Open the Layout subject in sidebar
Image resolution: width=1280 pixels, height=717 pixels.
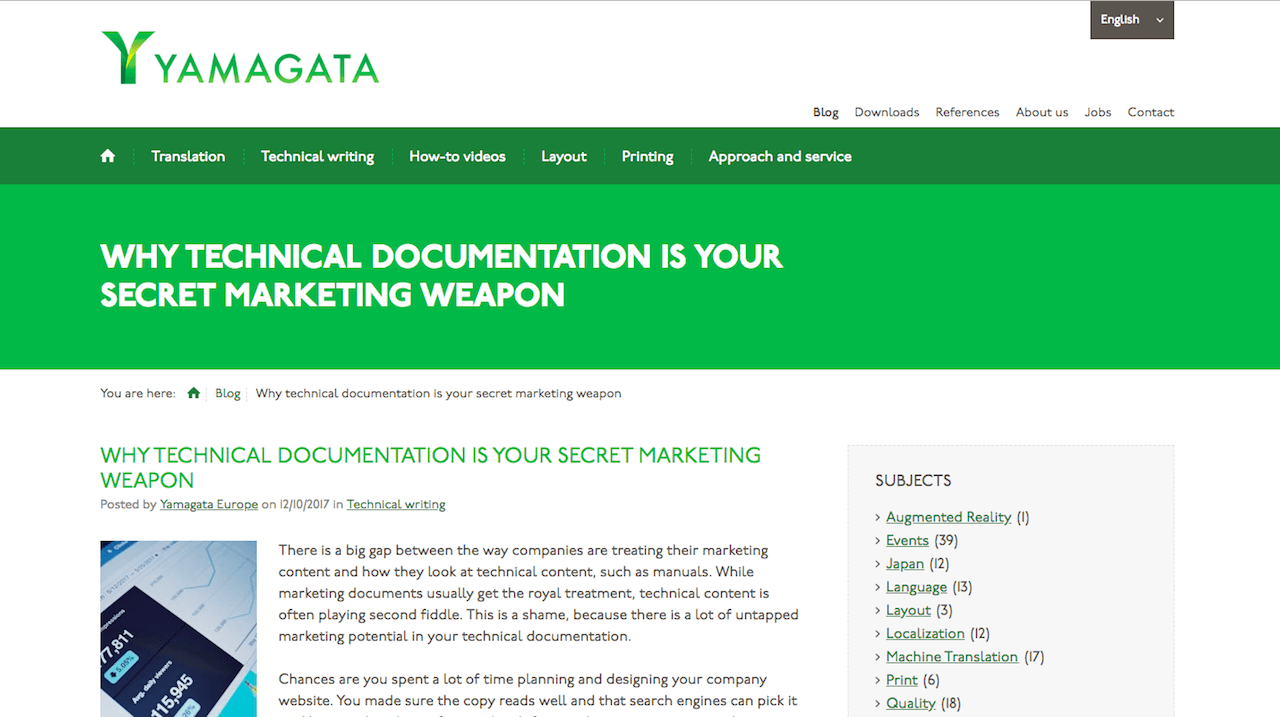908,610
